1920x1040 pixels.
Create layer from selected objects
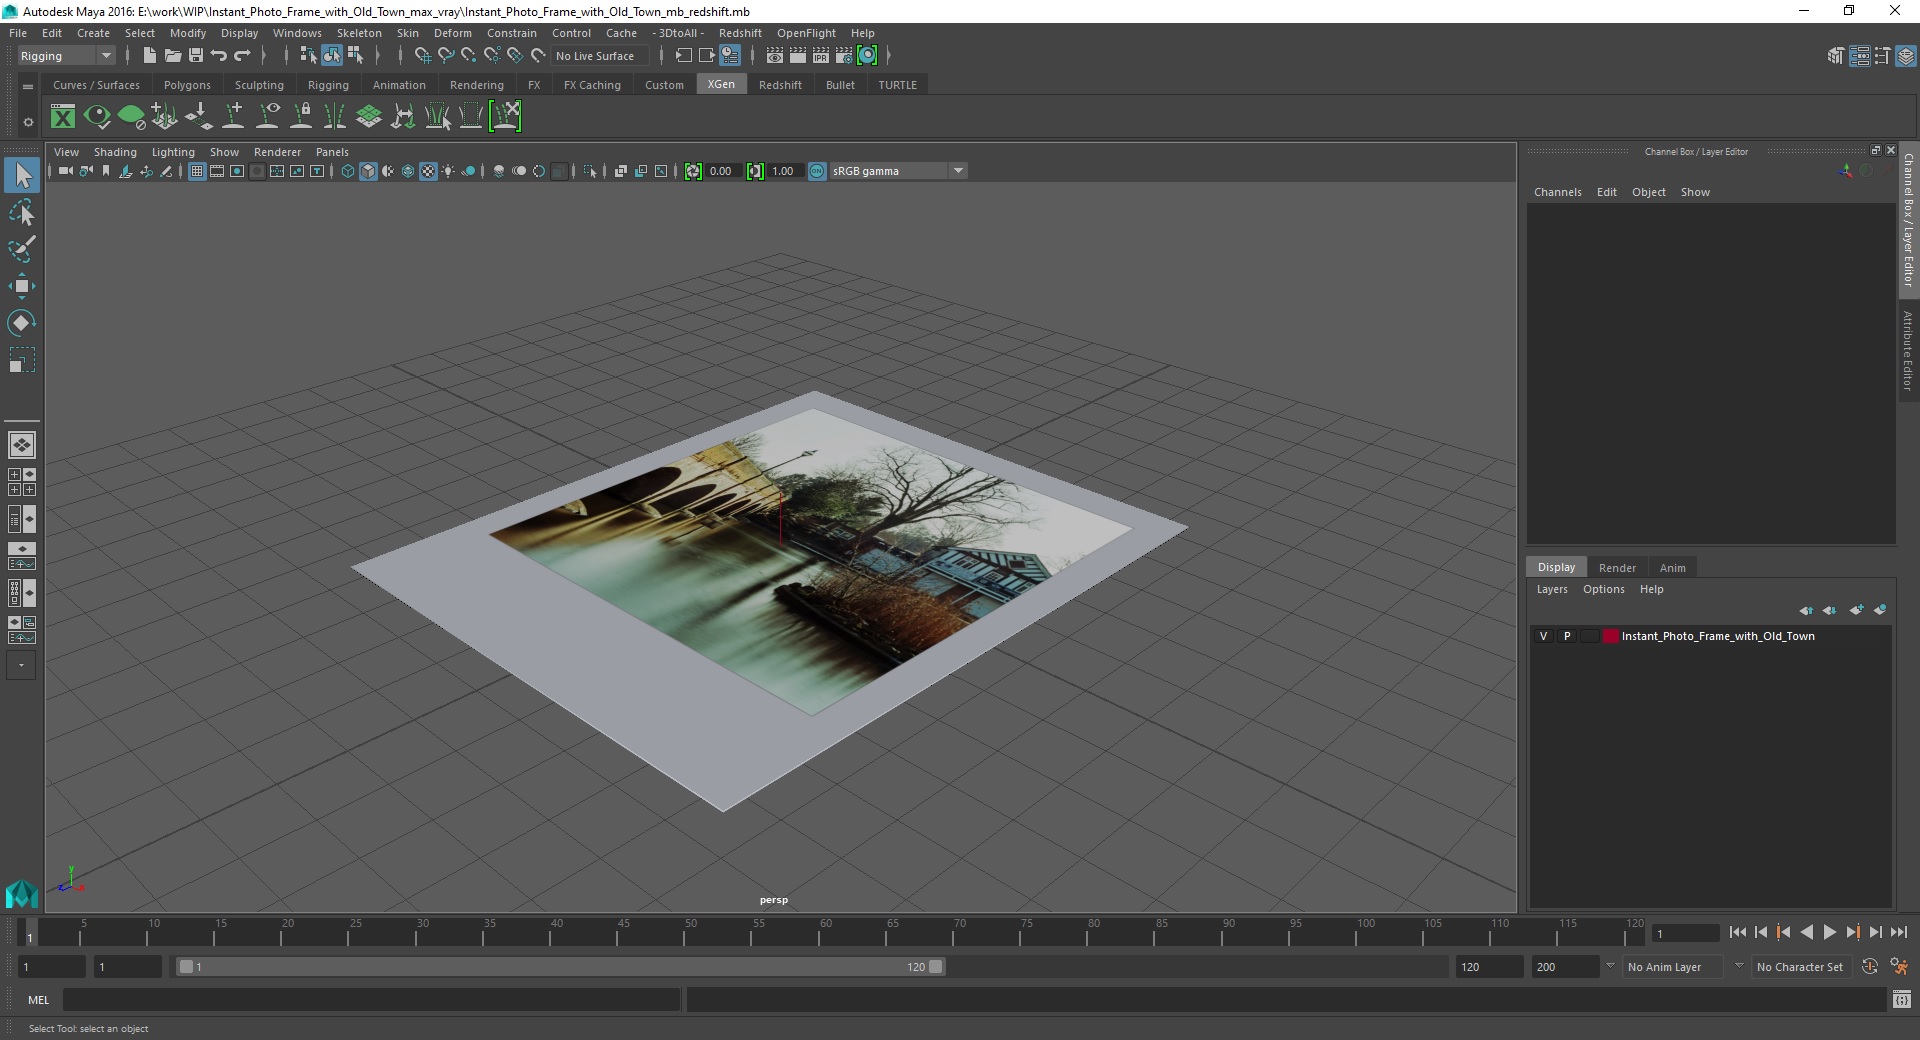[x=1880, y=610]
